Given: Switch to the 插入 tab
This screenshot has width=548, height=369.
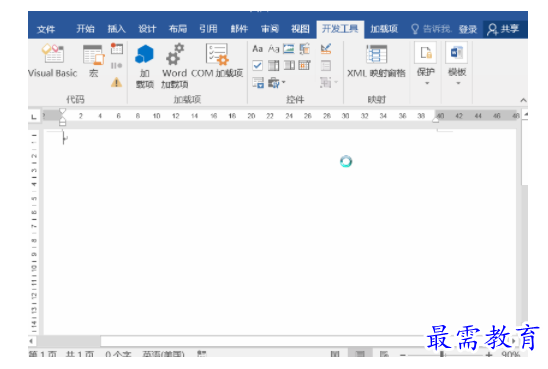Looking at the screenshot, I should pyautogui.click(x=116, y=29).
